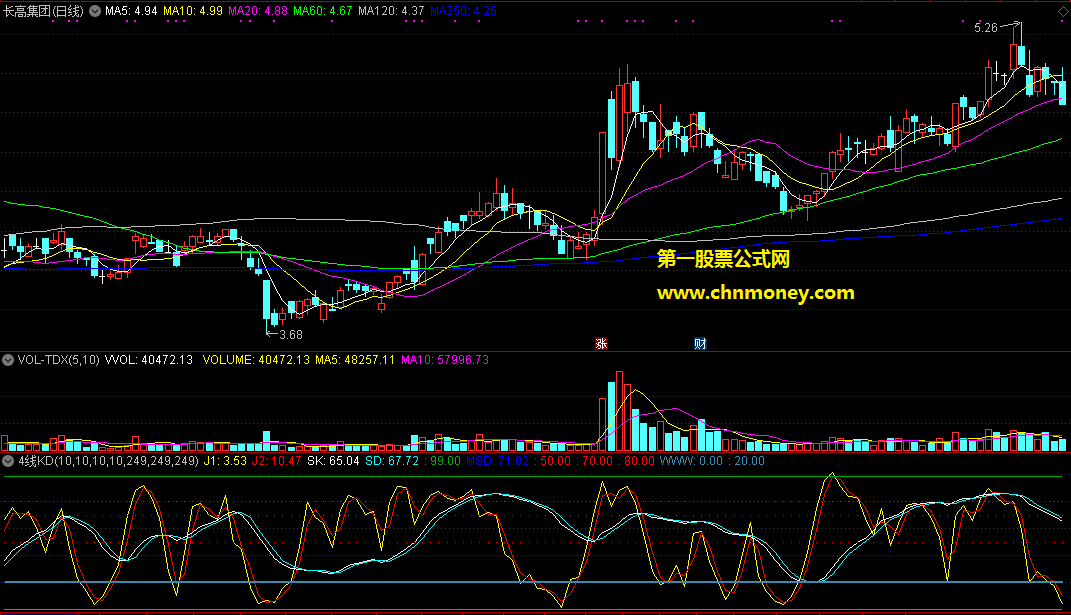Viewport: 1071px width, 615px height.
Task: Select the VVOL: 40472.13 value
Action: pos(149,360)
